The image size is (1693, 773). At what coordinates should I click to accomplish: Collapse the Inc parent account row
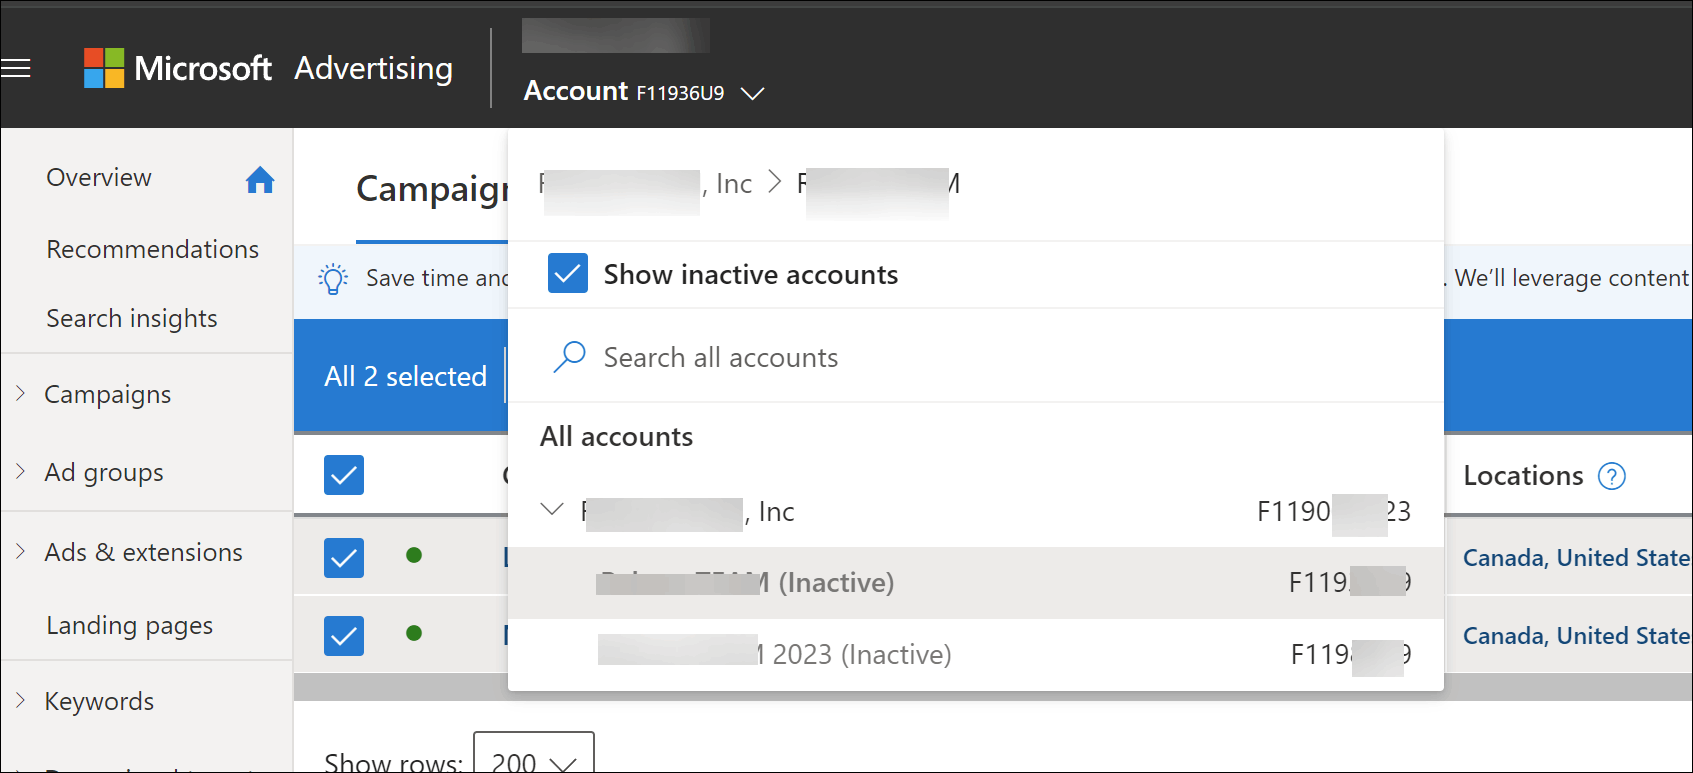coord(552,510)
